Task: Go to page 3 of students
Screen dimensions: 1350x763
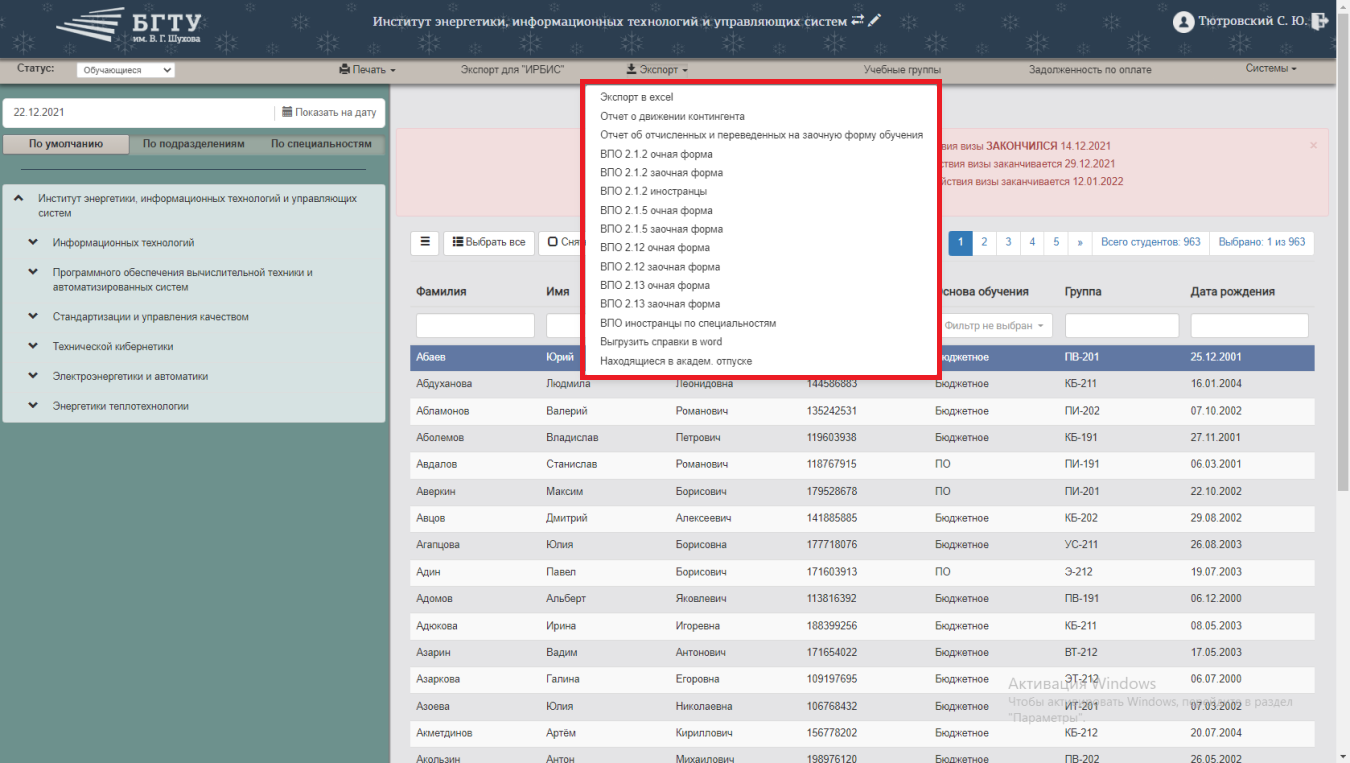Action: [x=1008, y=242]
